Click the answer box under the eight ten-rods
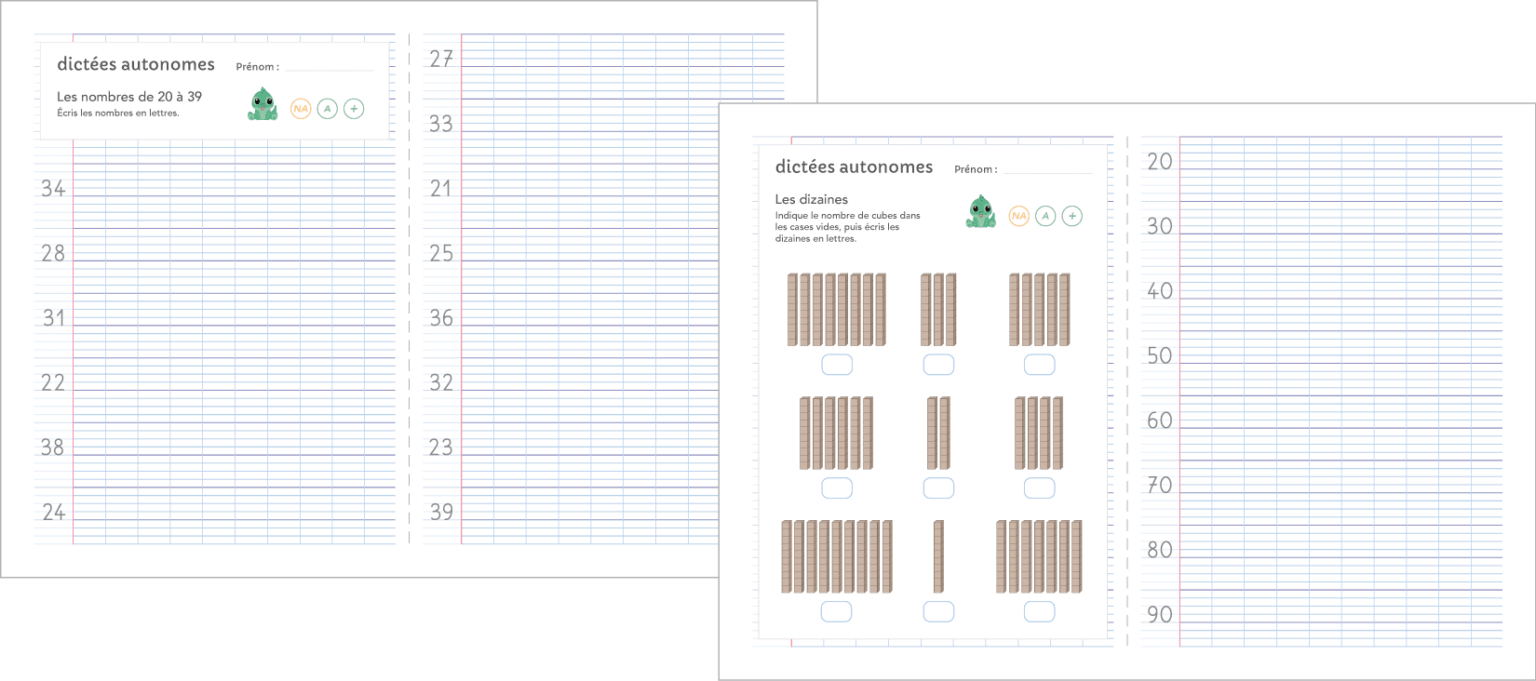The image size is (1536, 681). [x=836, y=364]
